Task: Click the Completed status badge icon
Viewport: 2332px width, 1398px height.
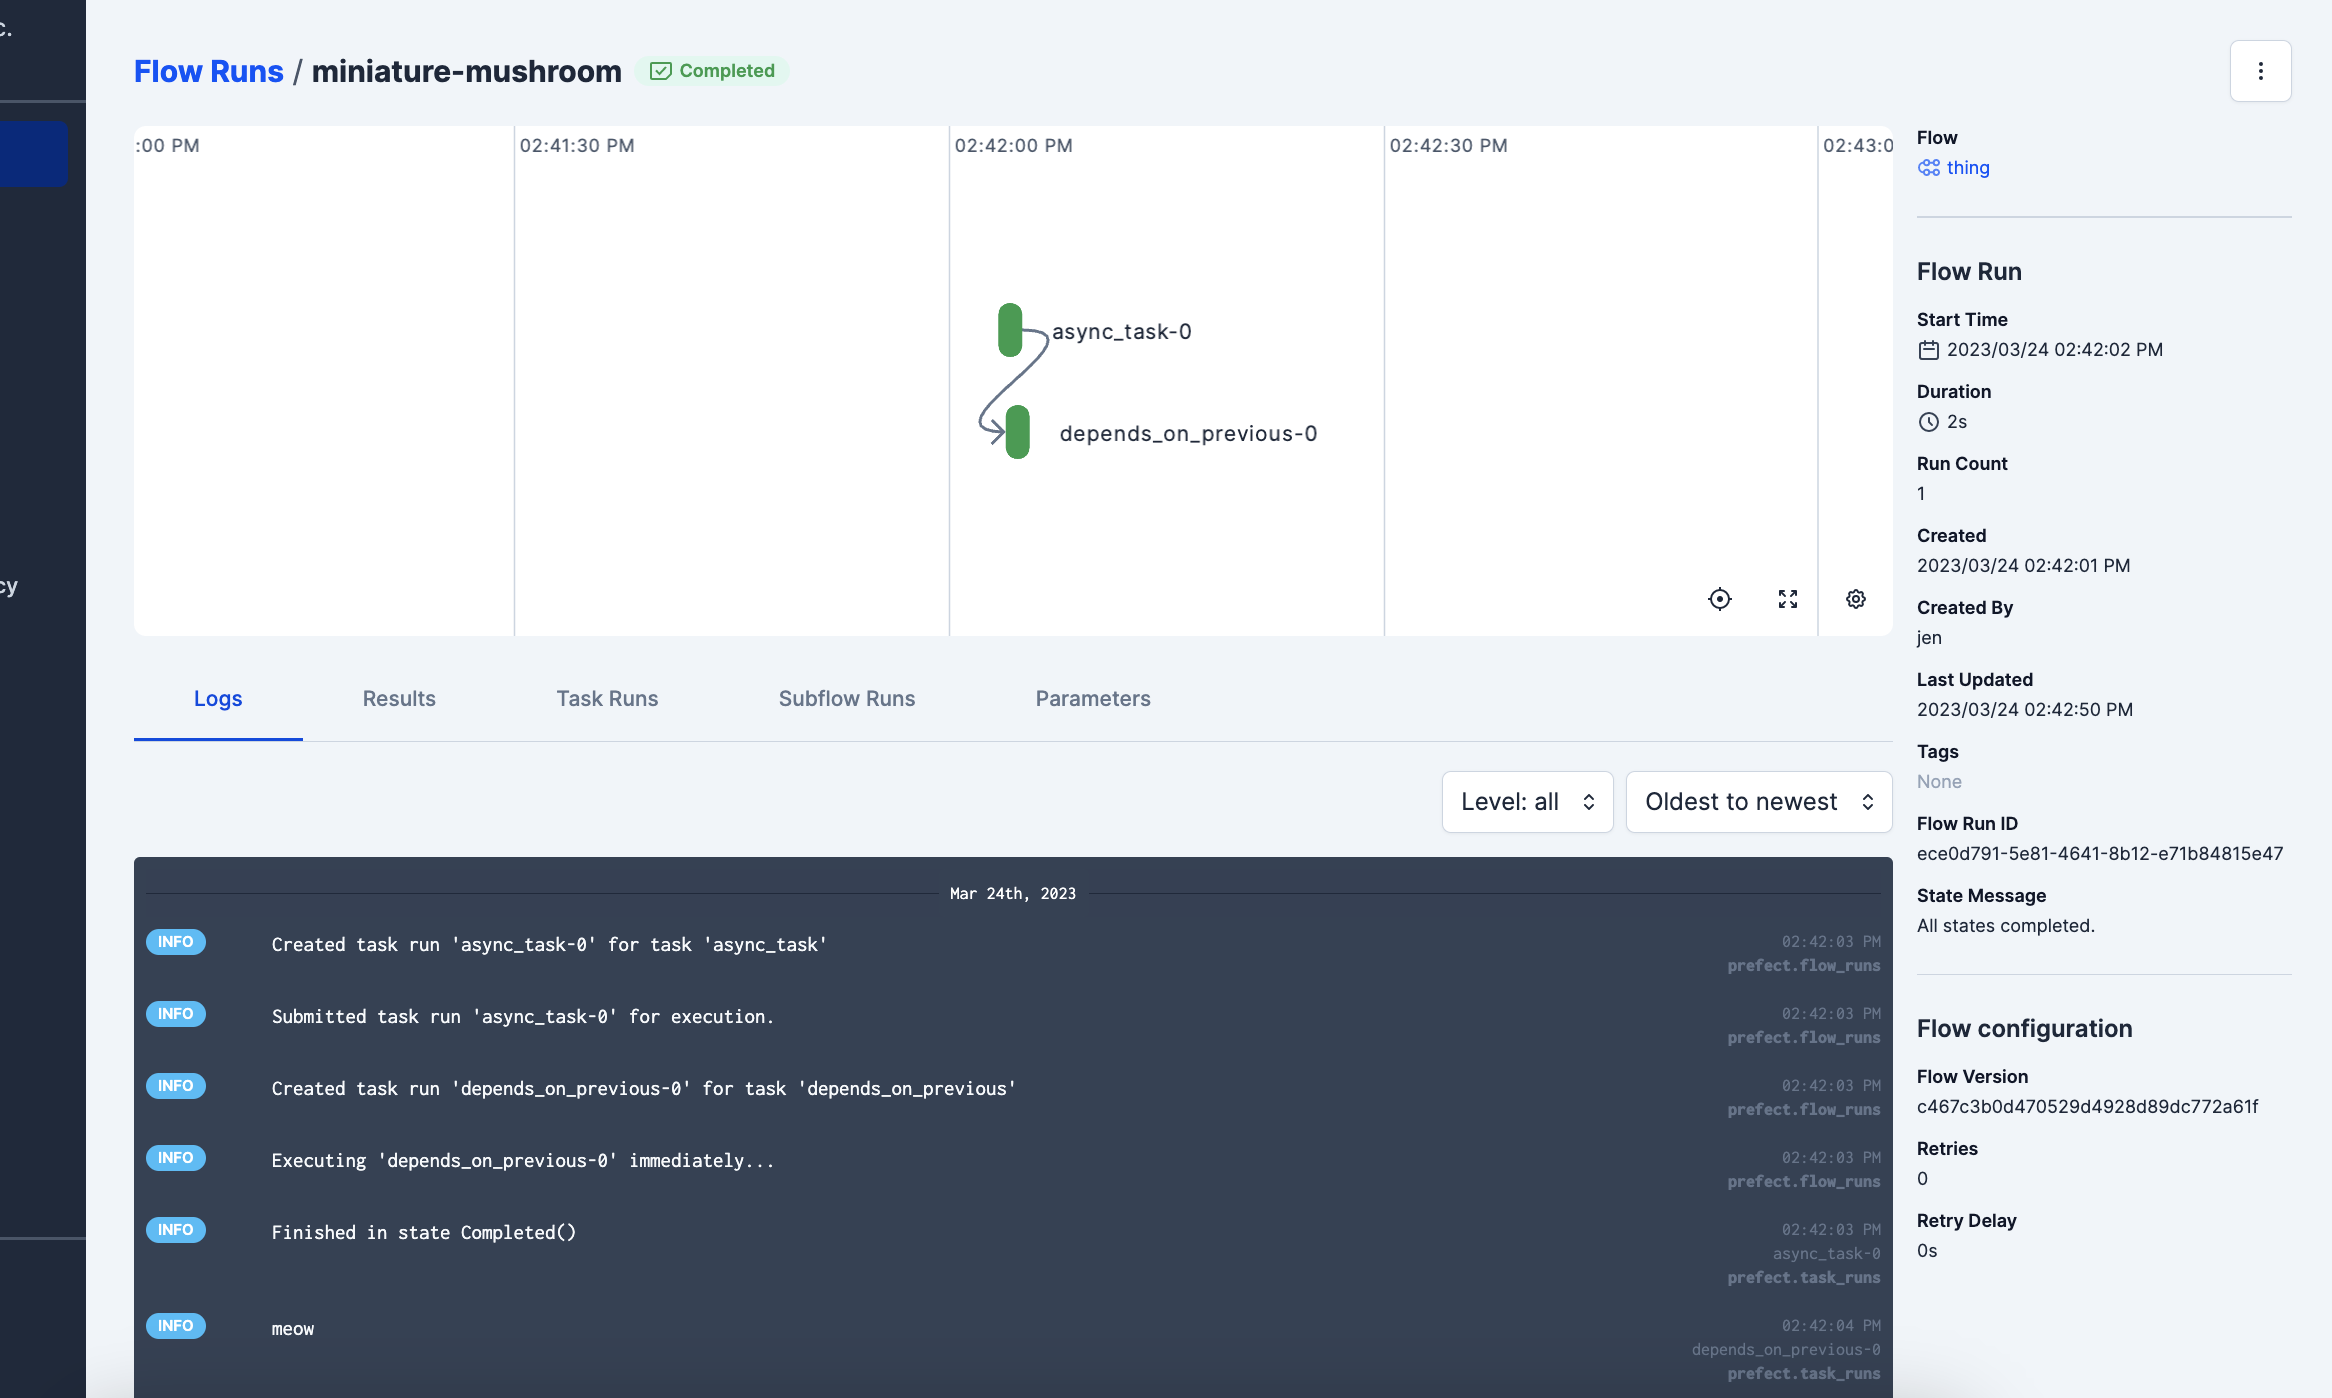Action: point(660,71)
